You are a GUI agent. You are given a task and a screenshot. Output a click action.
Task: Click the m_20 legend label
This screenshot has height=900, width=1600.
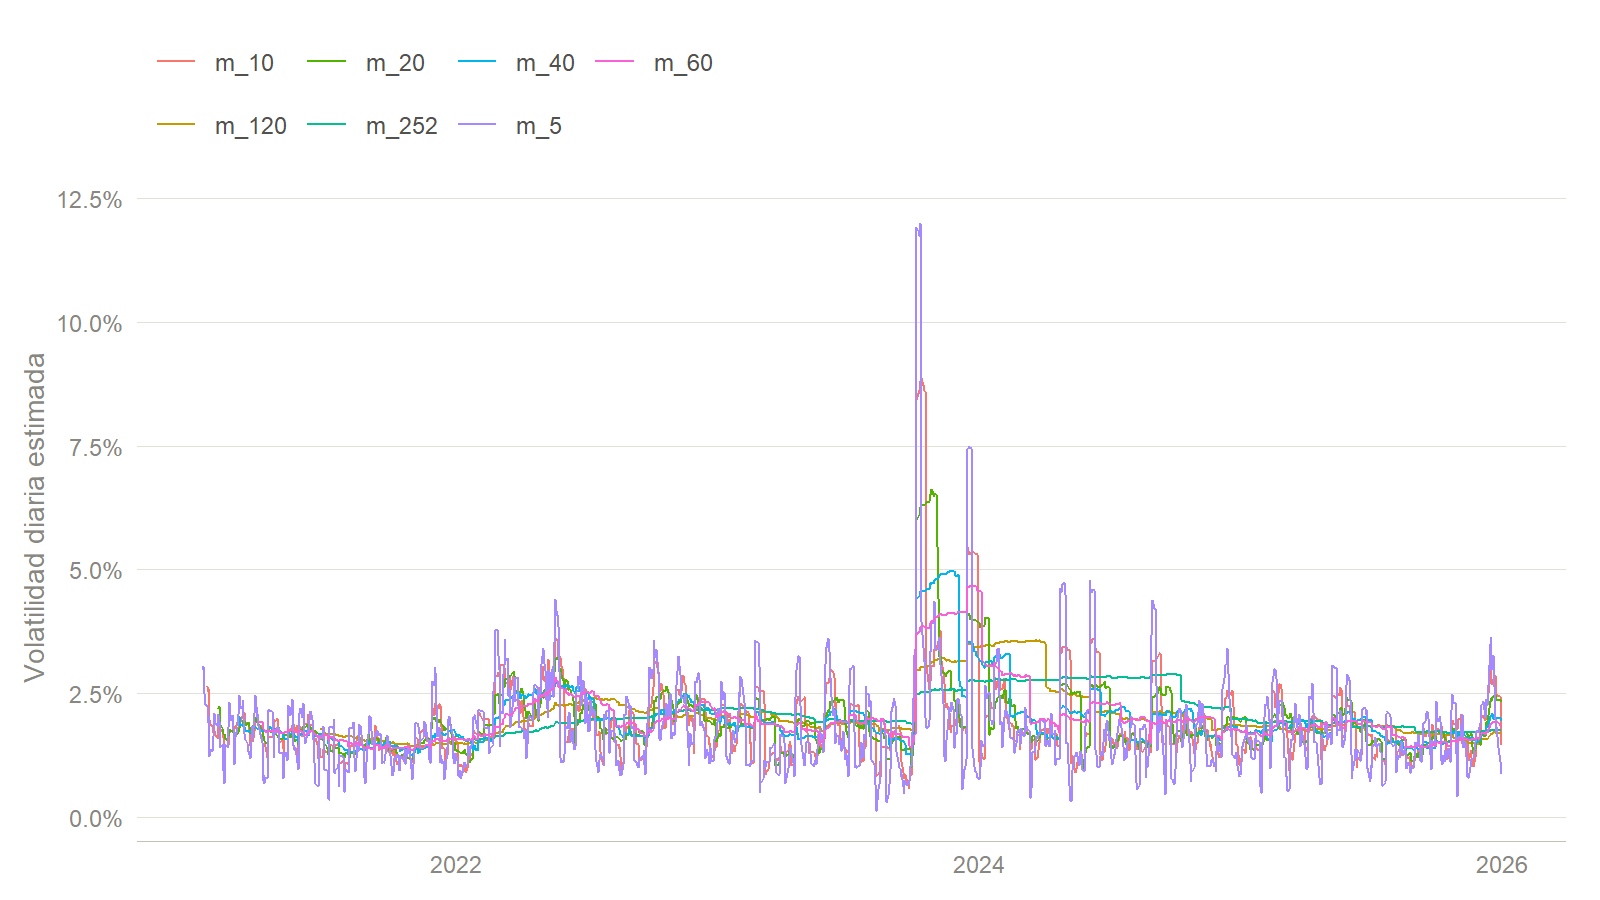pyautogui.click(x=395, y=63)
